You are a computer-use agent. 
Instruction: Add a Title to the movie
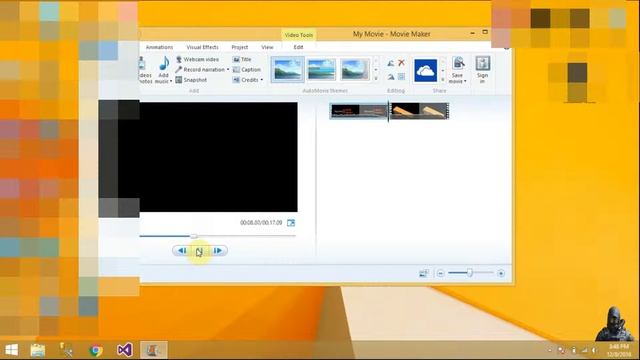pyautogui.click(x=242, y=59)
